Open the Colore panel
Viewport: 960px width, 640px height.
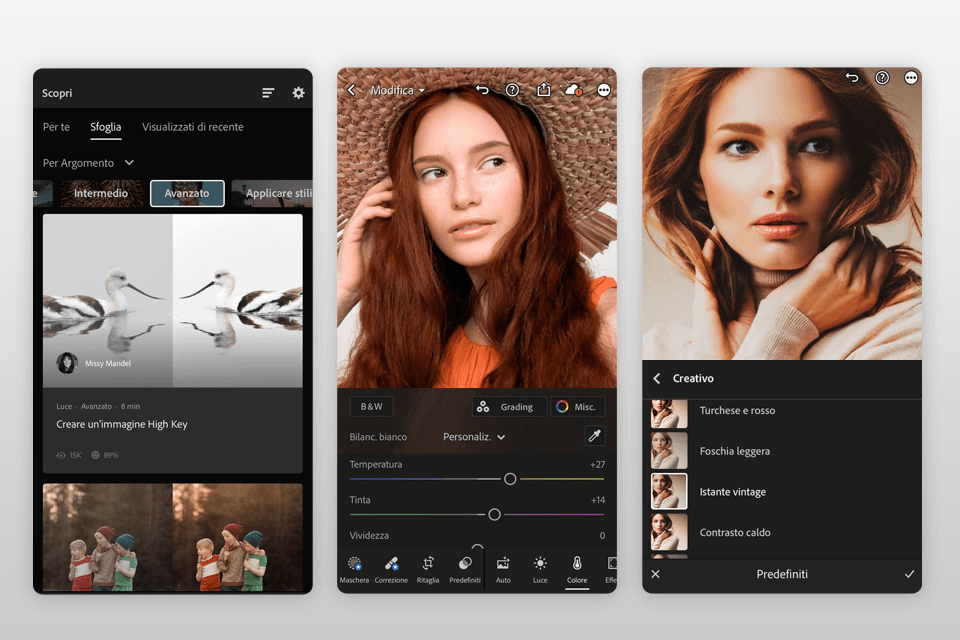click(577, 570)
